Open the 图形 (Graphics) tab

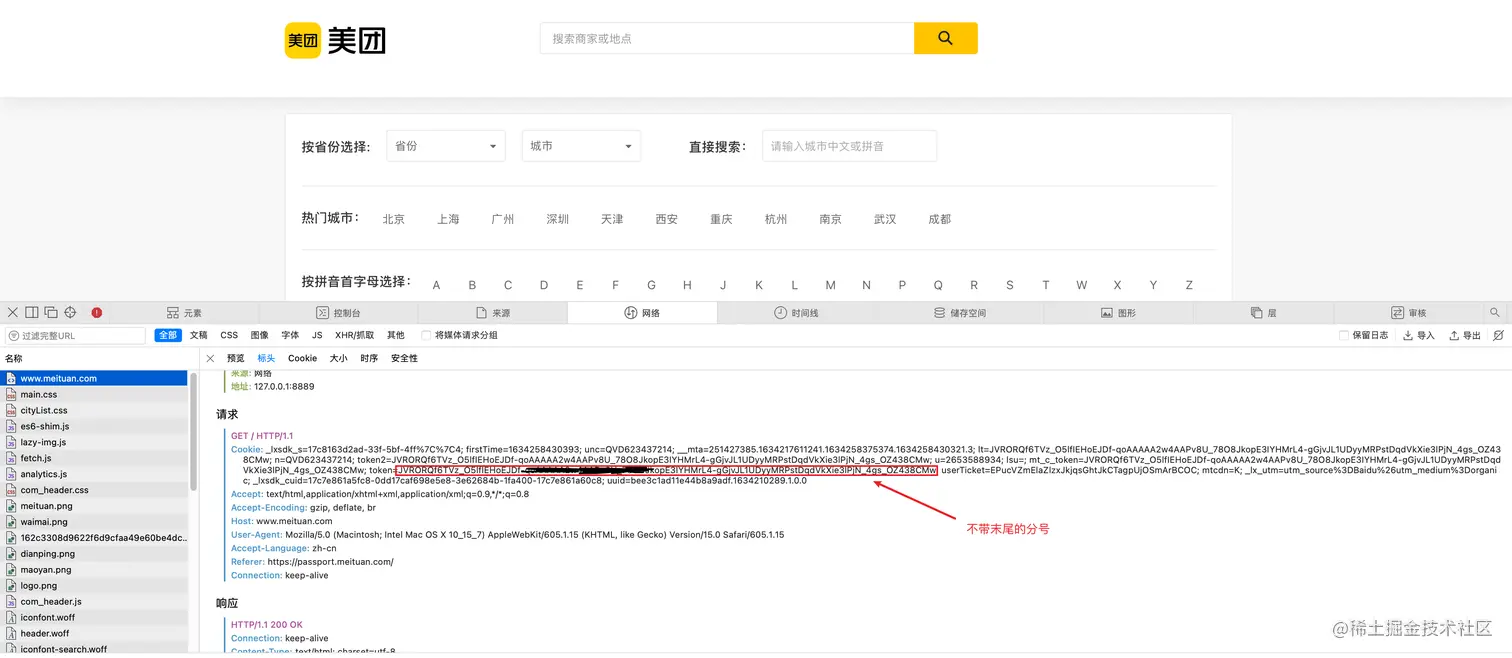1118,313
